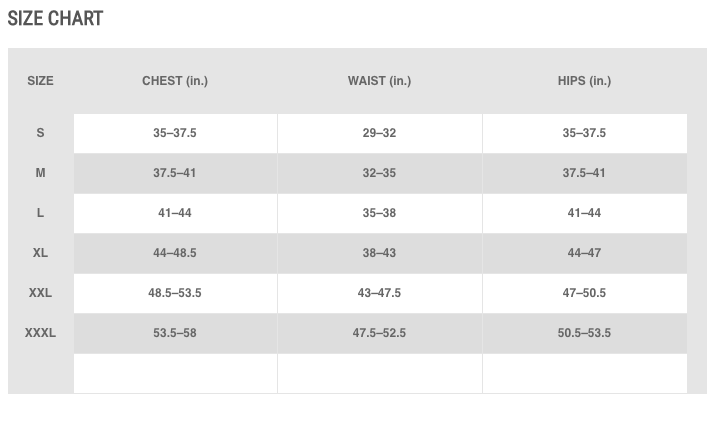Select the 53.5–58 chest value for XXXL

pyautogui.click(x=175, y=333)
